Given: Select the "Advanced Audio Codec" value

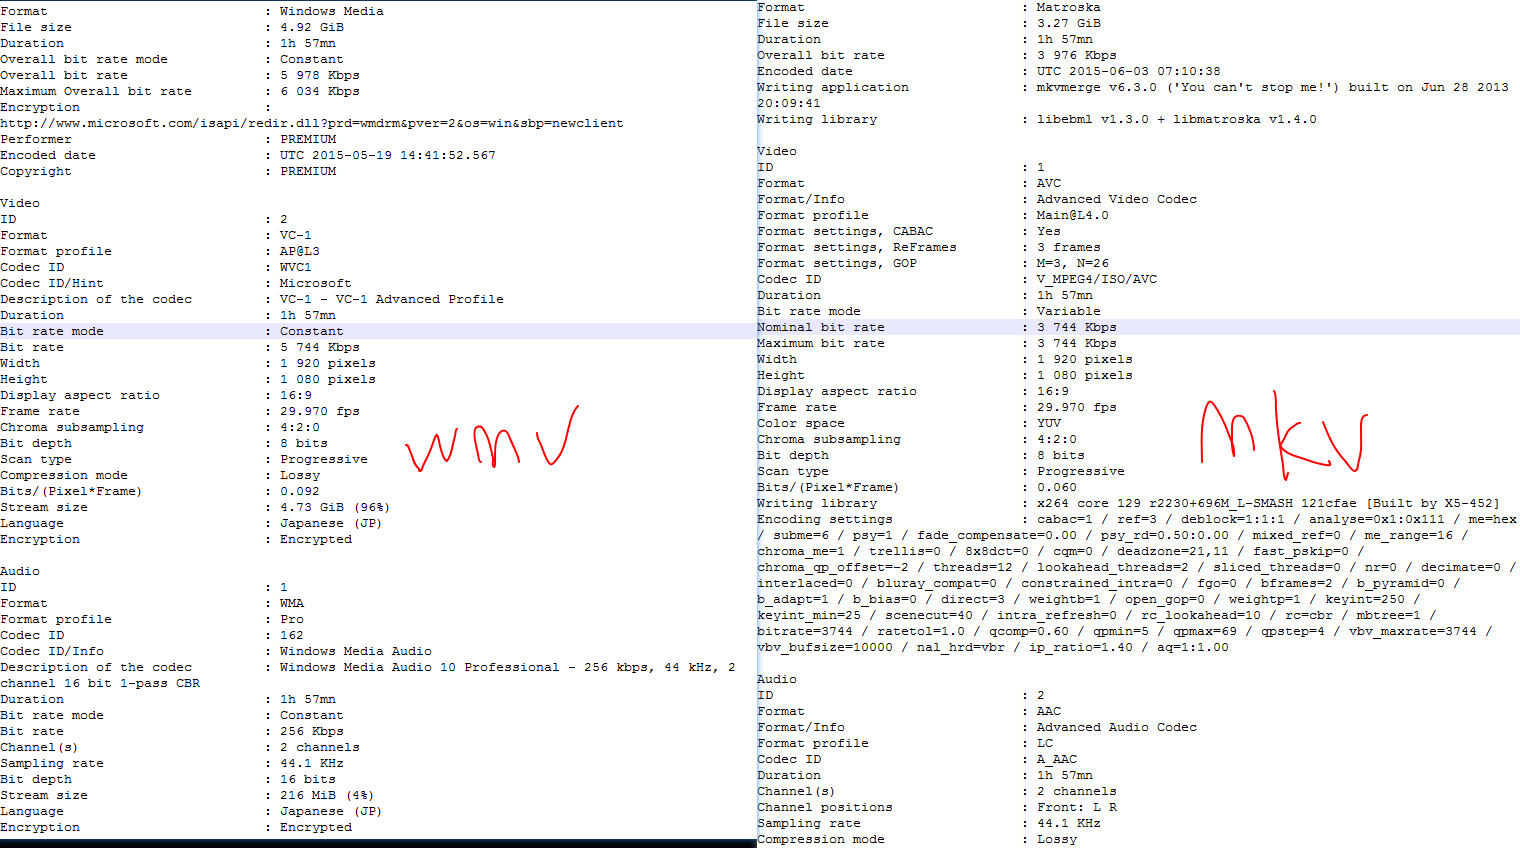Looking at the screenshot, I should pos(1116,727).
